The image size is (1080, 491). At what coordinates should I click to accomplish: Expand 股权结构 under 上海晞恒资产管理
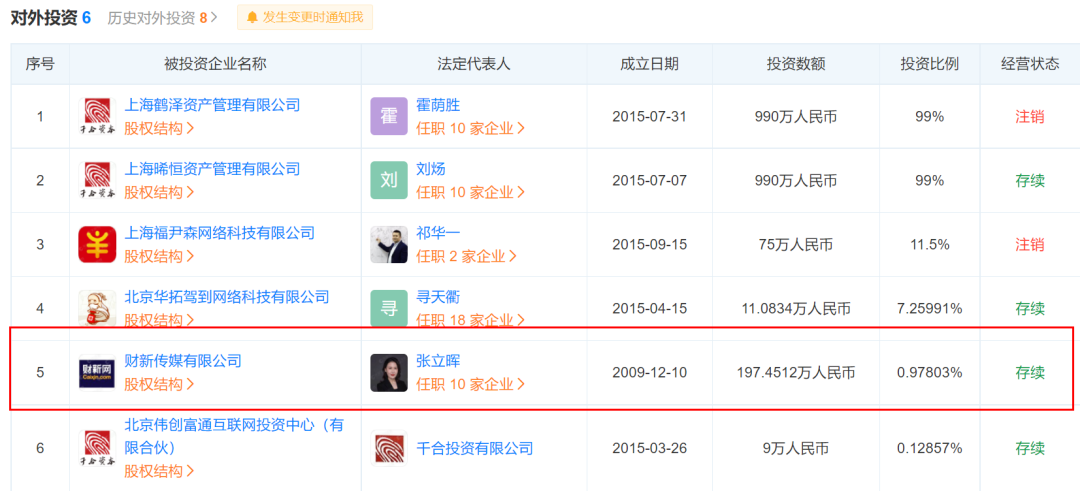click(159, 192)
